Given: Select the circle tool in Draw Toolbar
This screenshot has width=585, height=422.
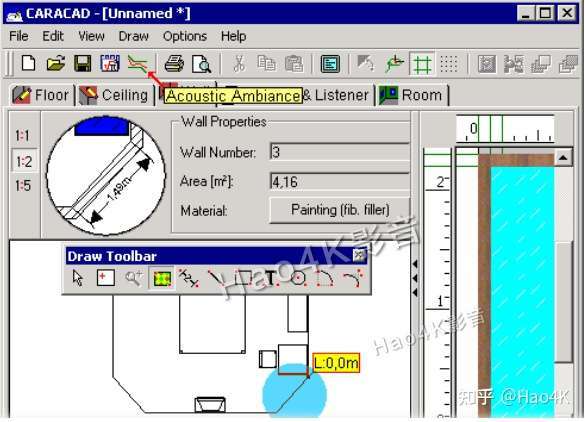Looking at the screenshot, I should [298, 278].
